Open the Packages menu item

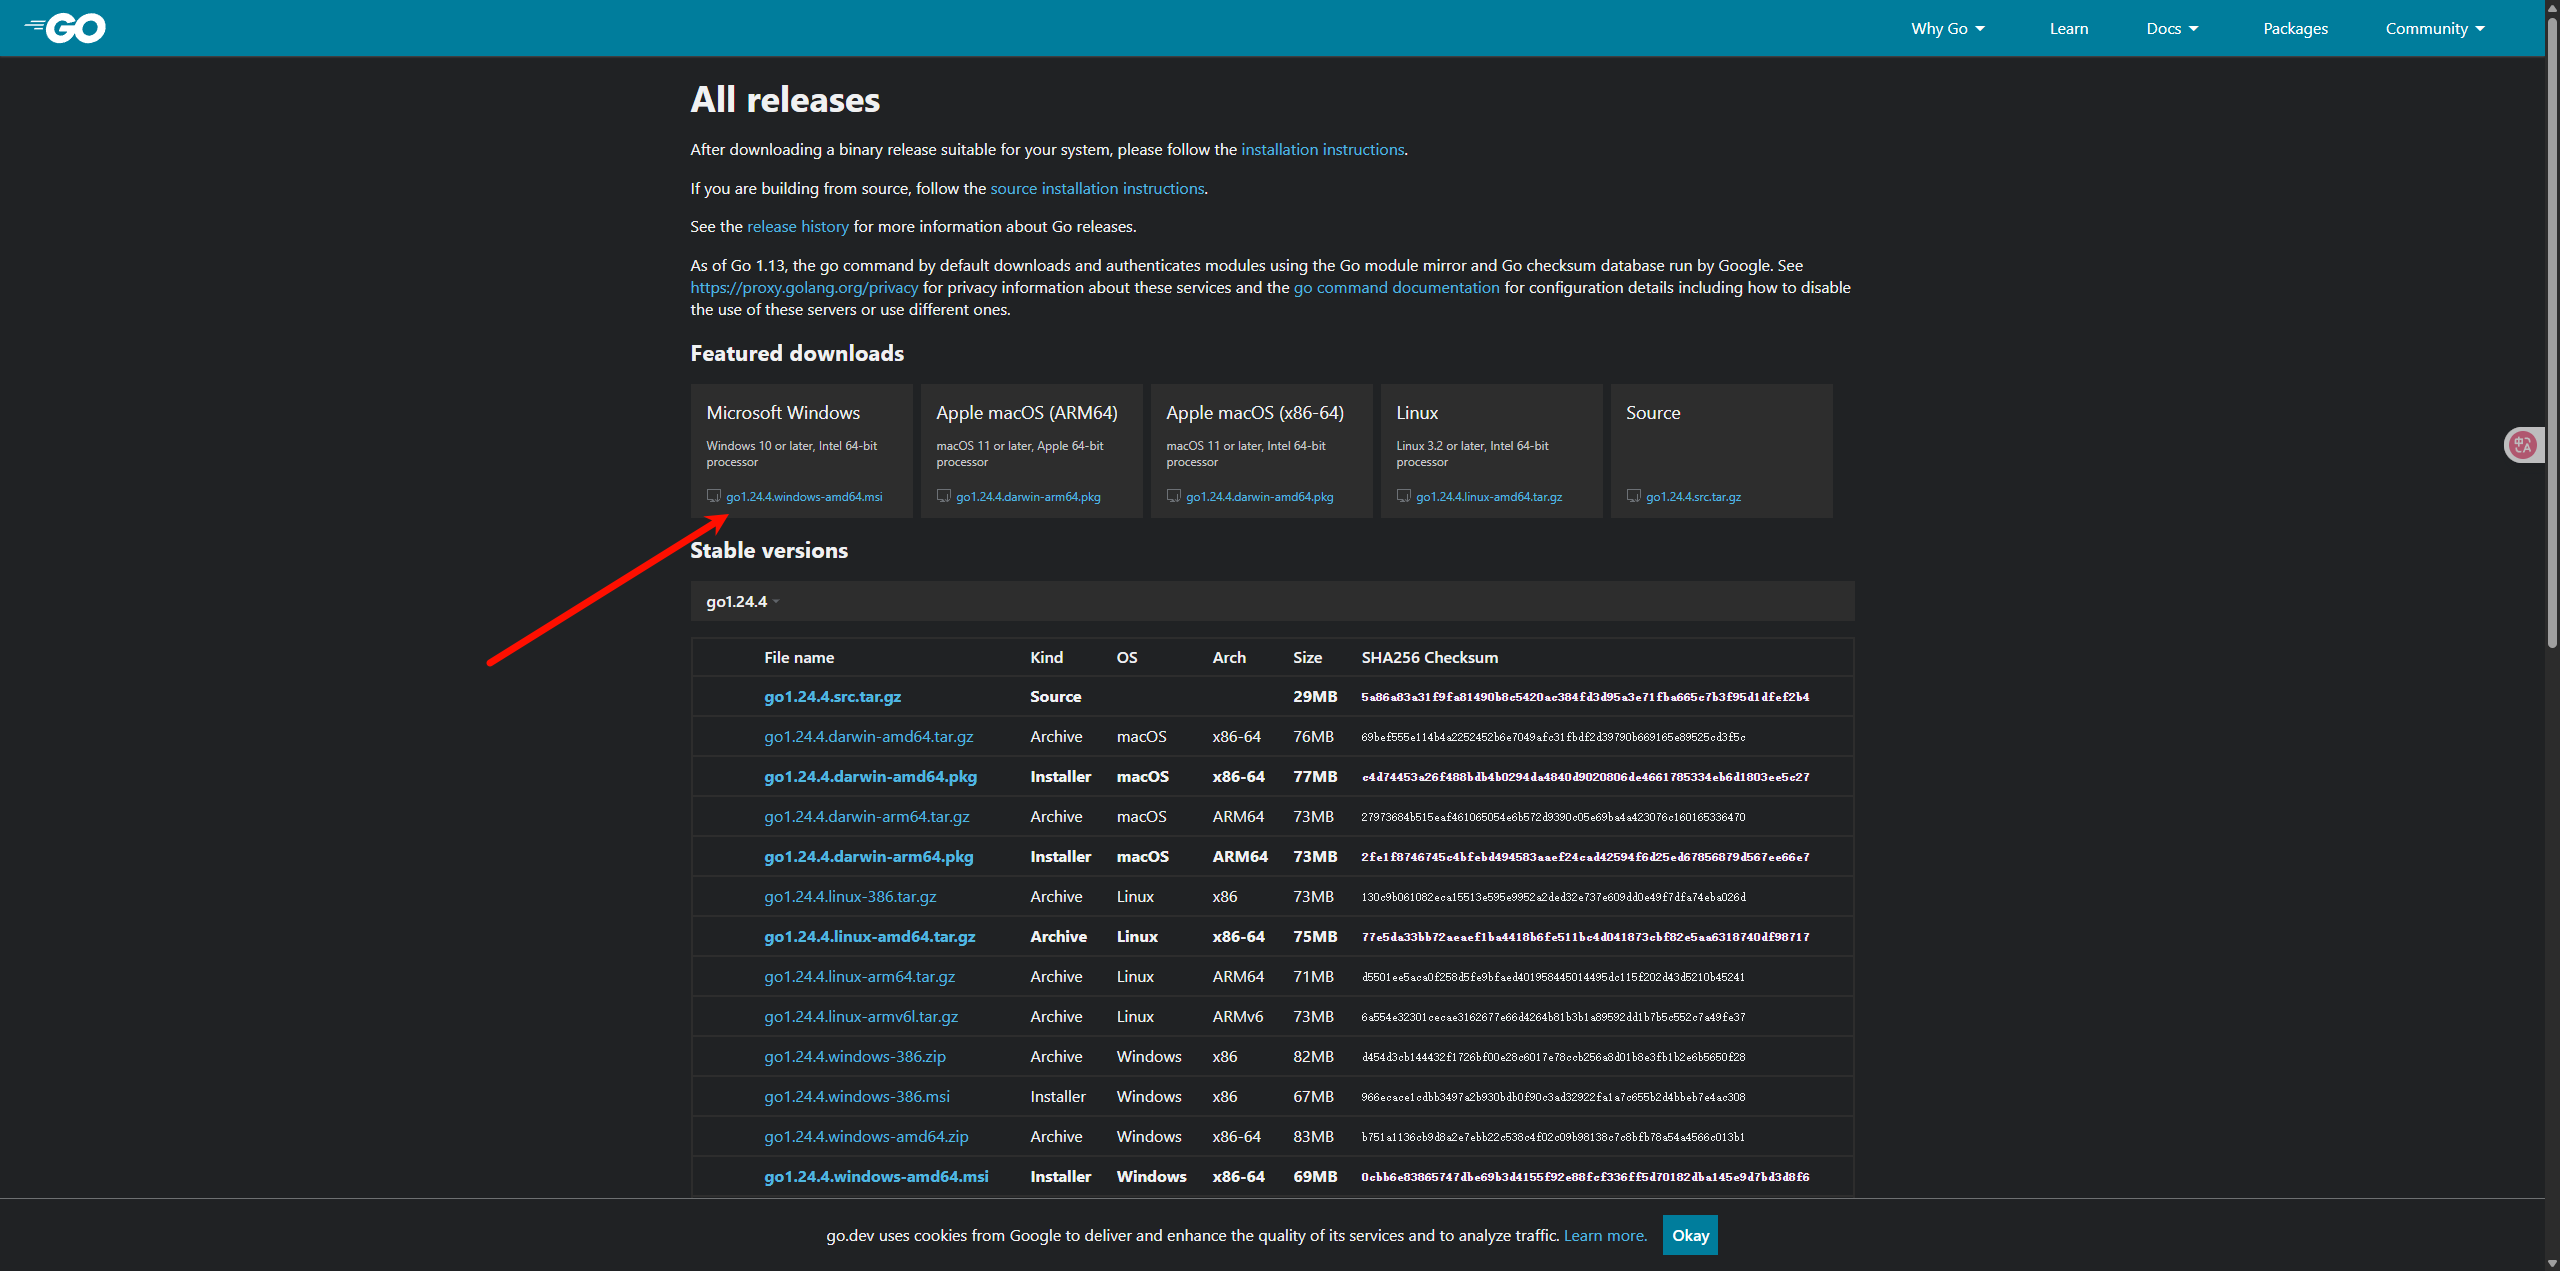pyautogui.click(x=2295, y=28)
